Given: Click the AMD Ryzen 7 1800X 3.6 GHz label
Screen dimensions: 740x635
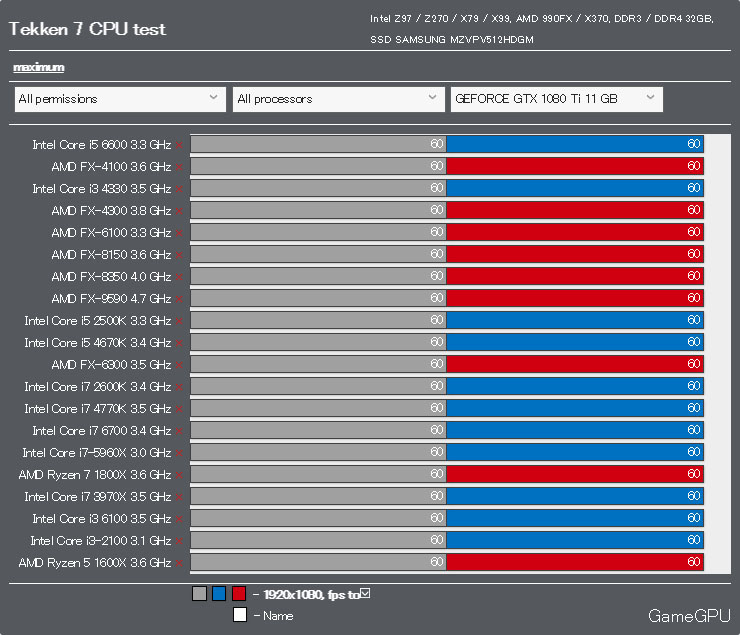Looking at the screenshot, I should pos(95,475).
